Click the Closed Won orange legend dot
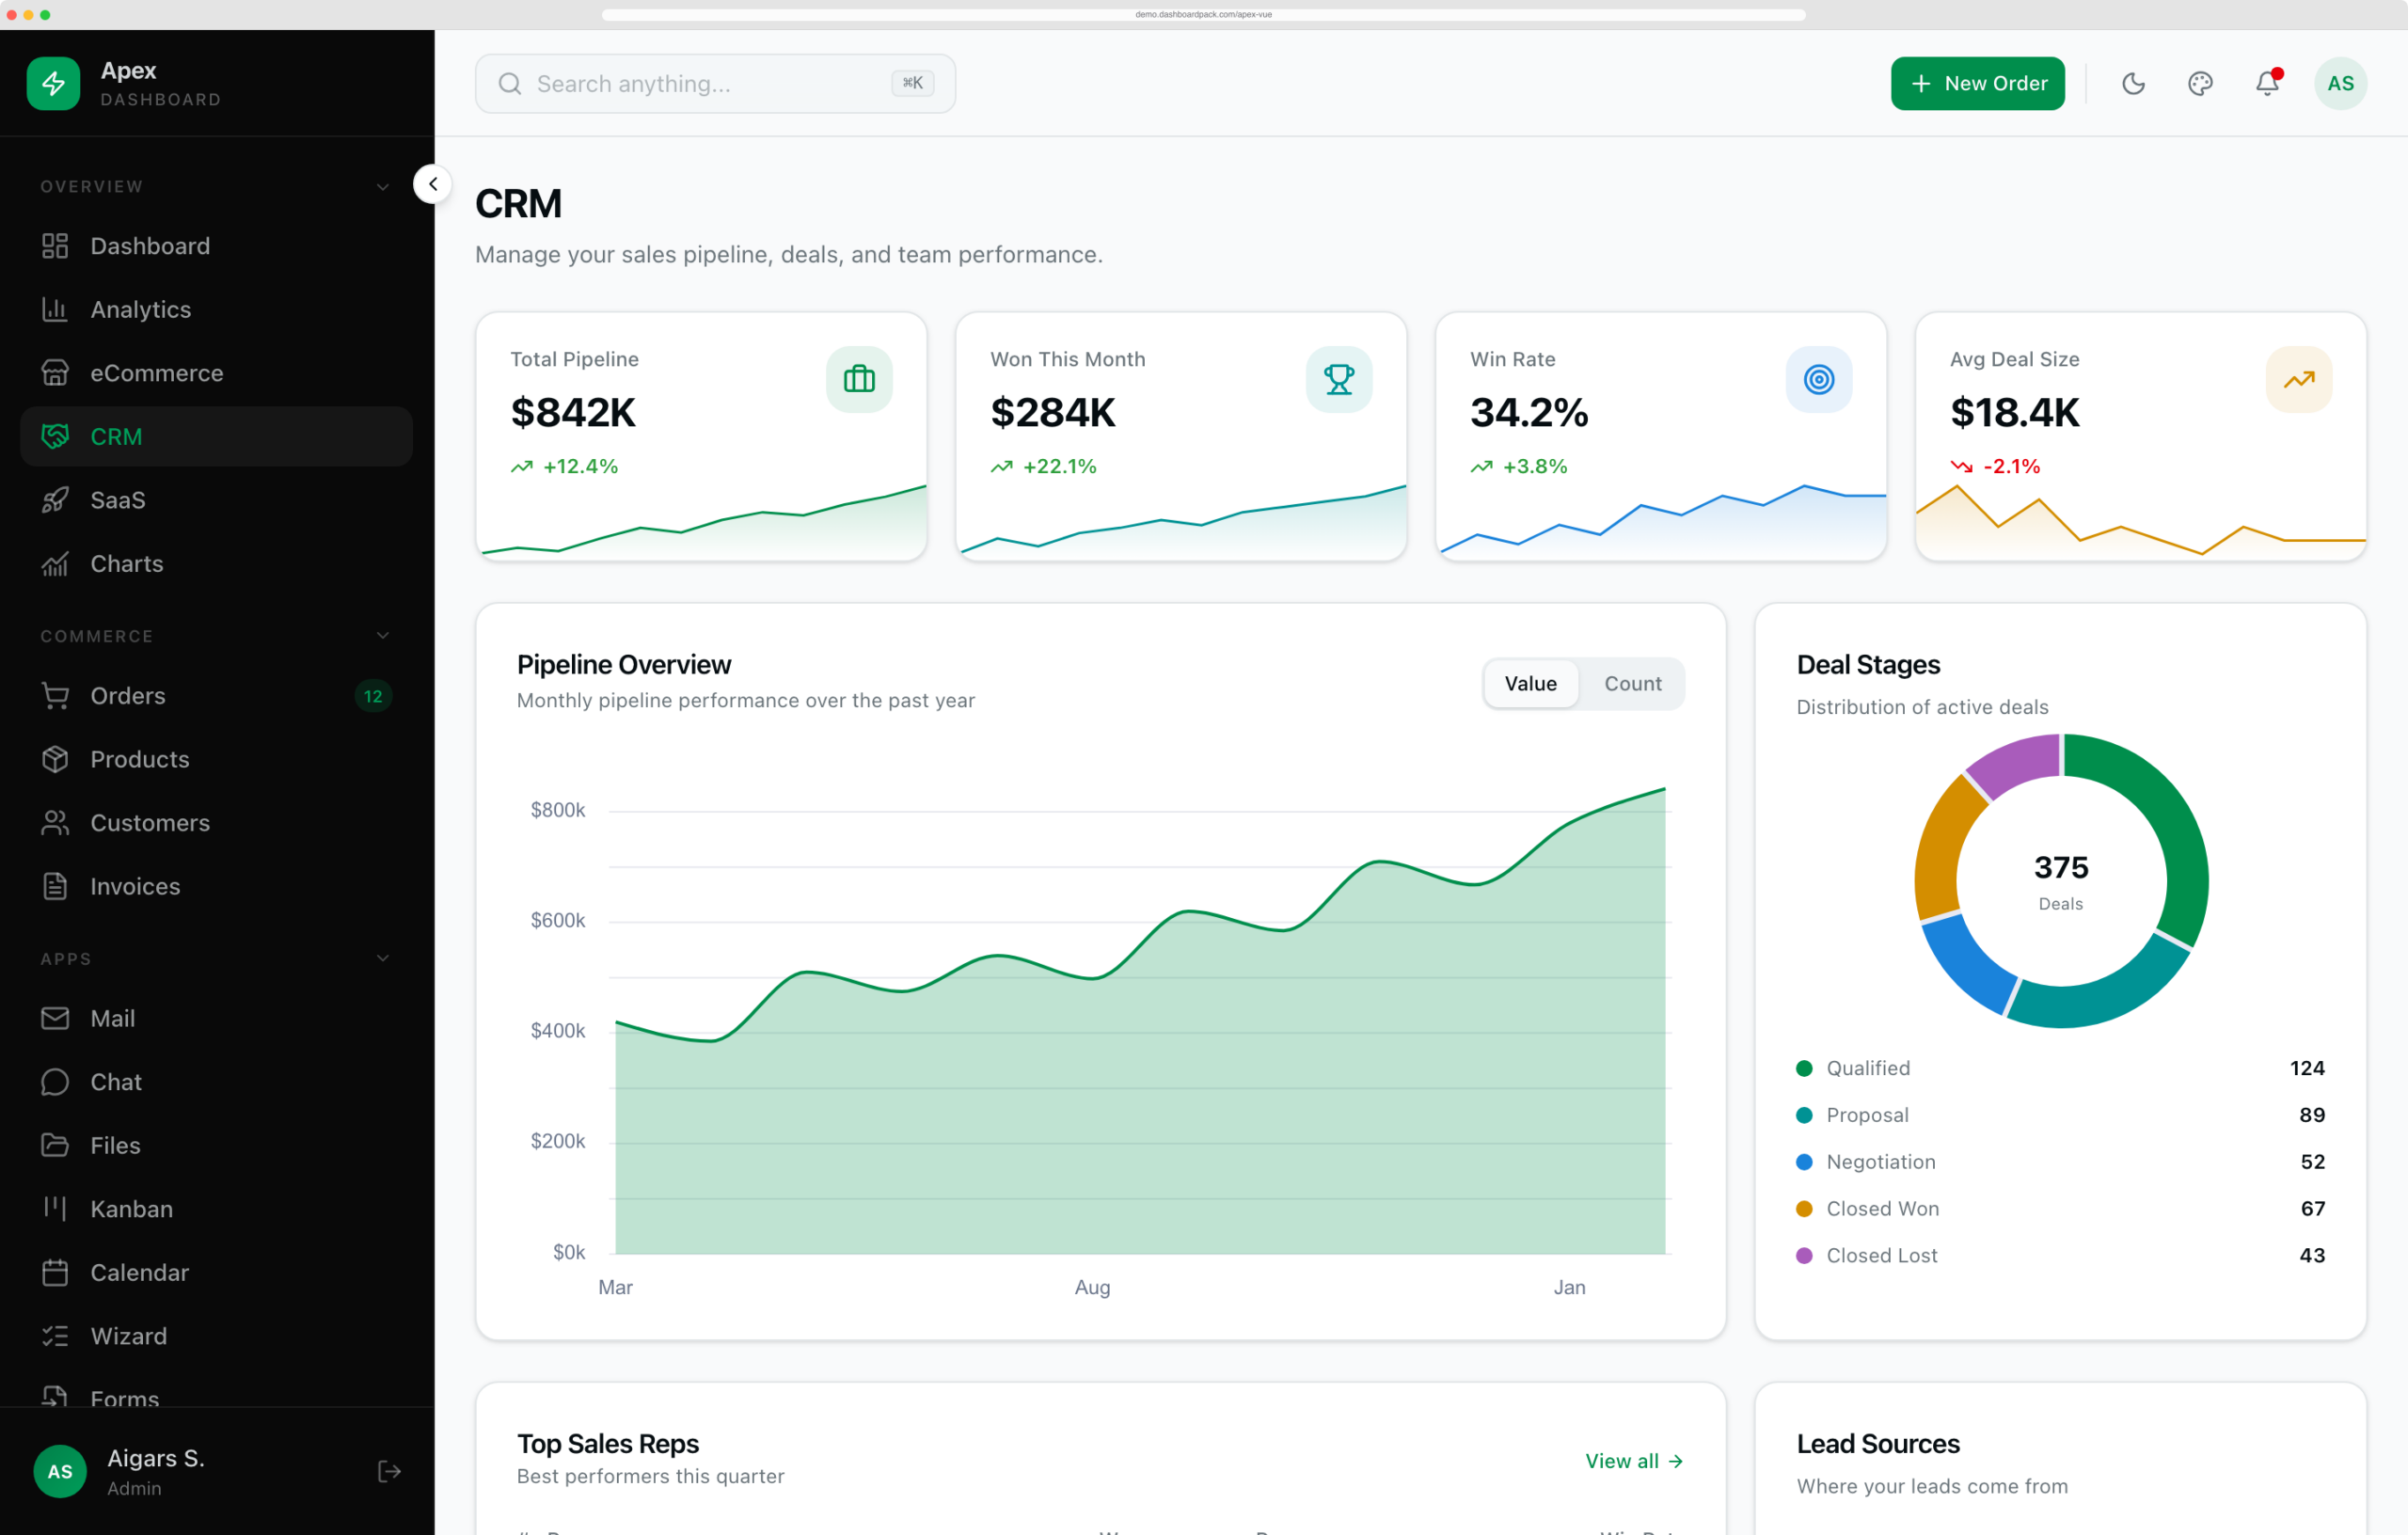The image size is (2408, 1535). tap(1804, 1209)
